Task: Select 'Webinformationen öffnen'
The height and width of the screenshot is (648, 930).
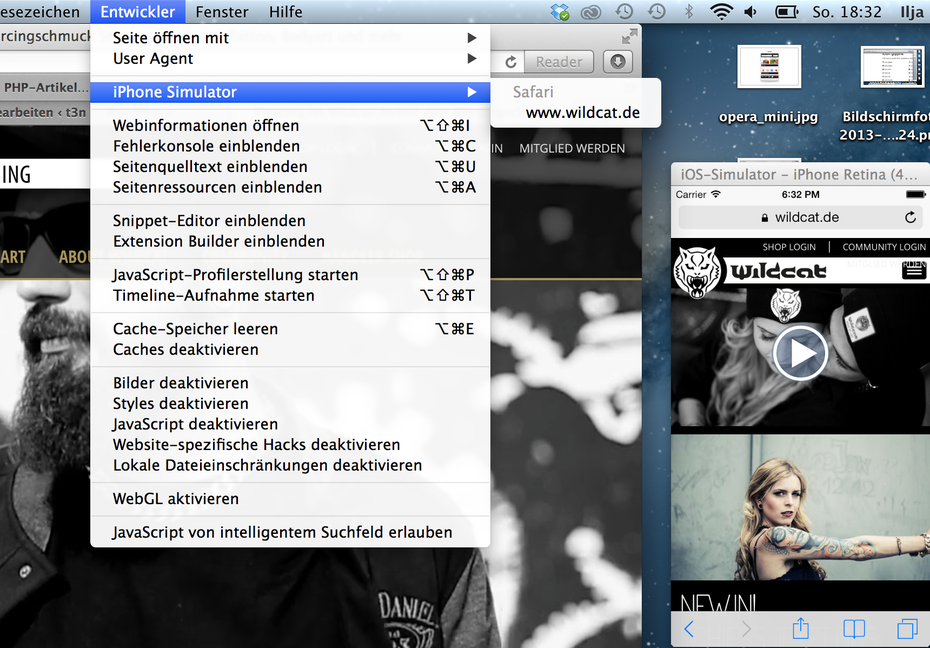Action: pyautogui.click(x=290, y=126)
